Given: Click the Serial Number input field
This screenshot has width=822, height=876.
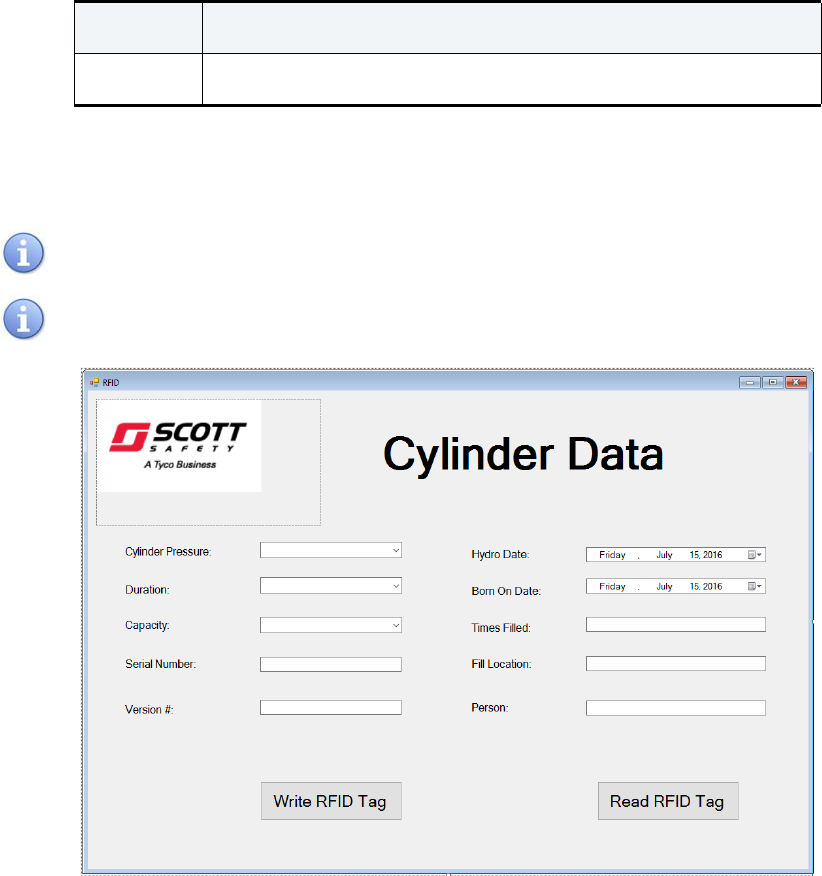Looking at the screenshot, I should [x=331, y=664].
